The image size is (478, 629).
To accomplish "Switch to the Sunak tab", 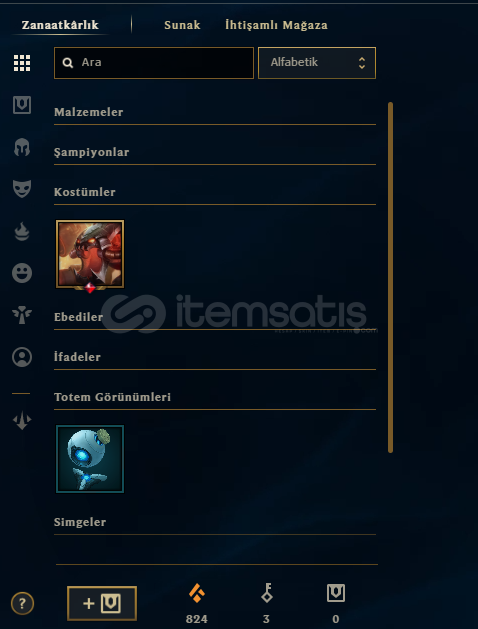I will click(182, 25).
